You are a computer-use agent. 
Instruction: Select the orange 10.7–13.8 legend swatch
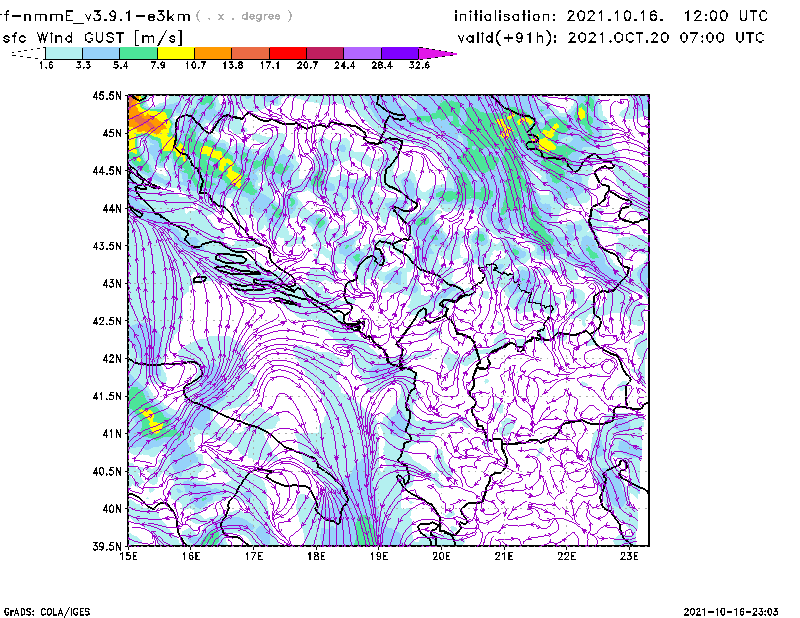tap(213, 53)
